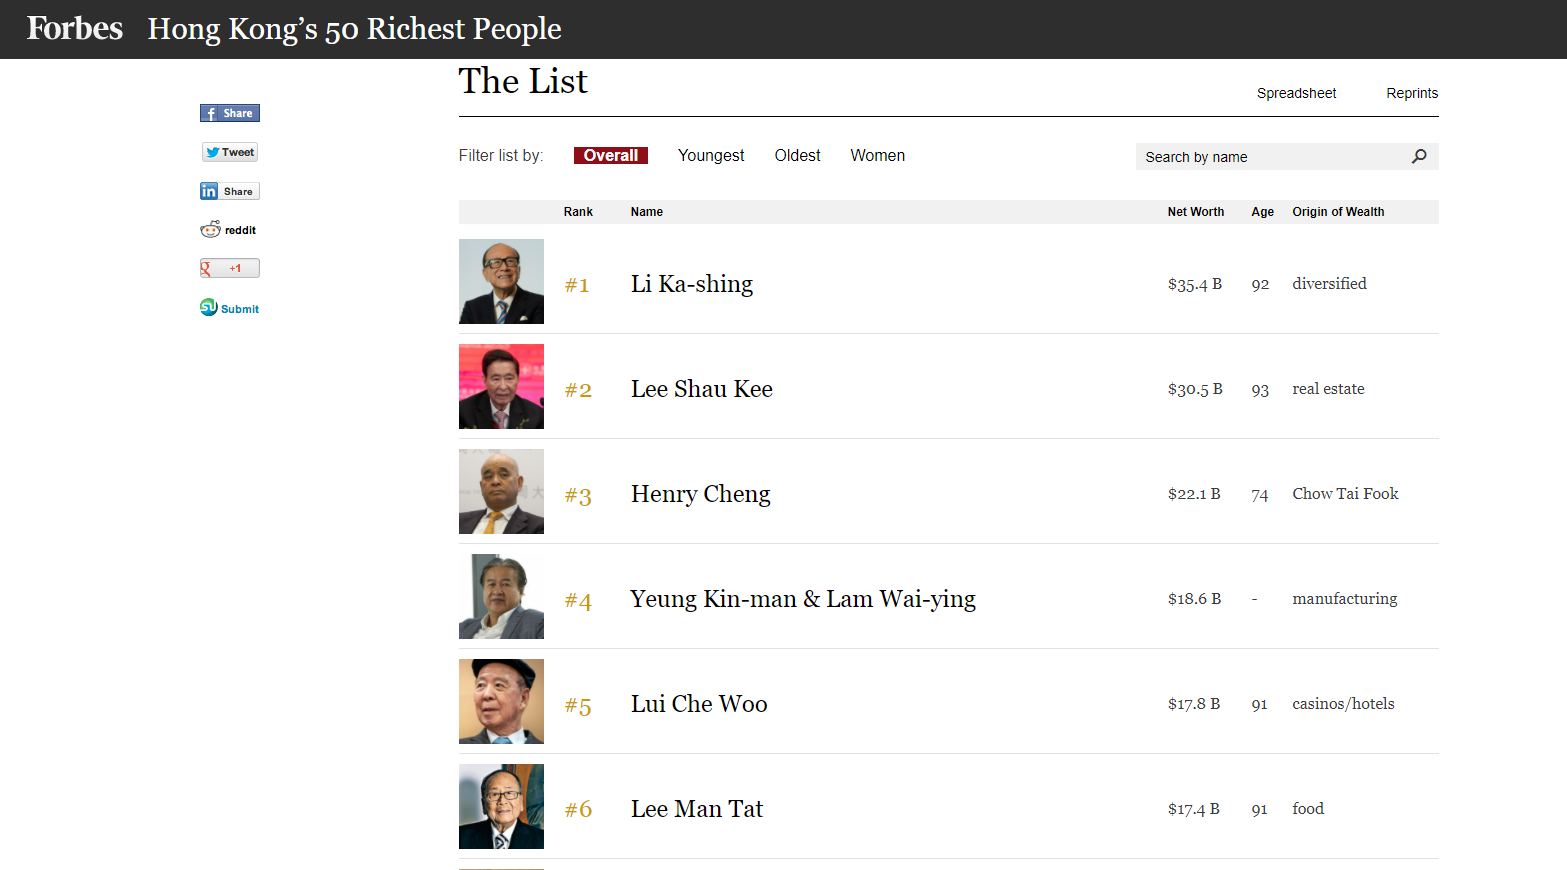Show only Women on the list

[x=878, y=155]
